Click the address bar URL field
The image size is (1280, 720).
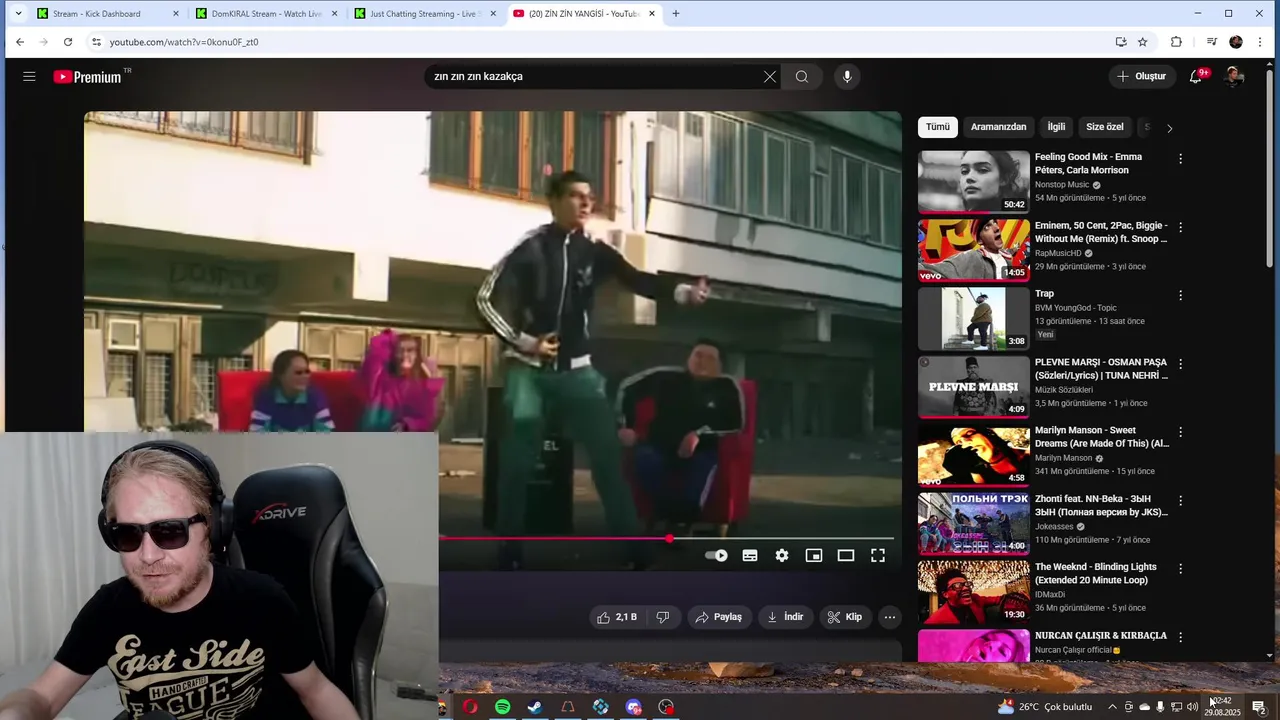coord(600,42)
